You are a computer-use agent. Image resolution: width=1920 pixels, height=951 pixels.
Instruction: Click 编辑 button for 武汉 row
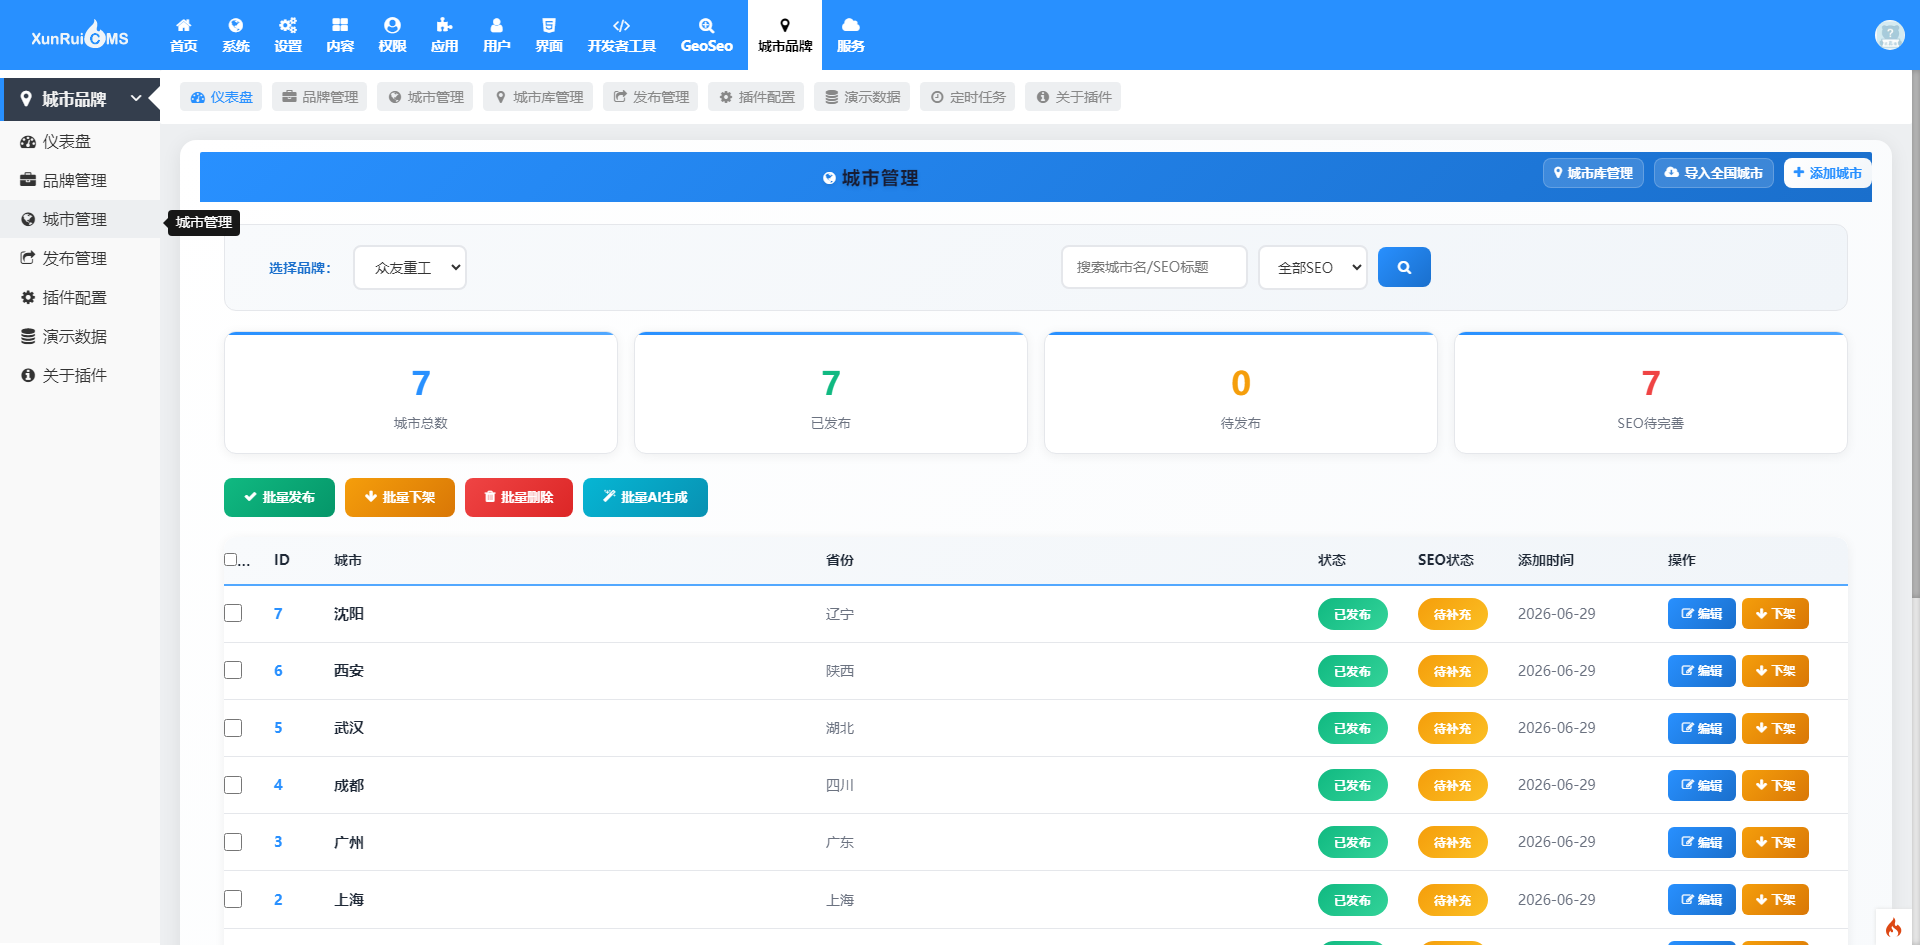[1701, 728]
